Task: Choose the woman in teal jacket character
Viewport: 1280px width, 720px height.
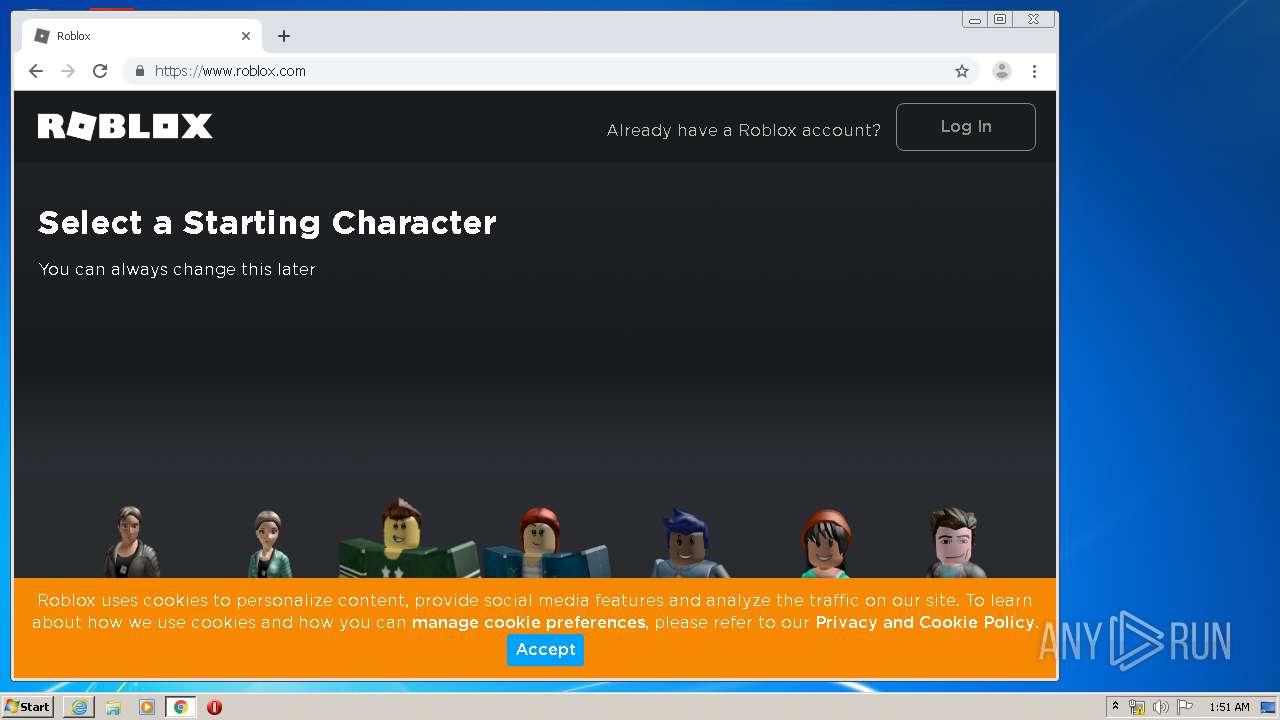Action: (269, 545)
